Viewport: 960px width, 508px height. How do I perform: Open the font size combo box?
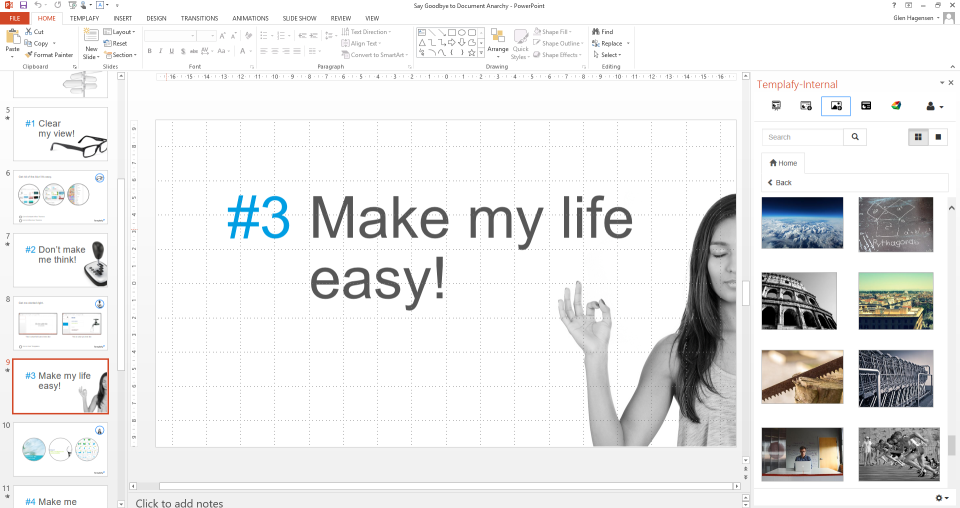coord(206,35)
